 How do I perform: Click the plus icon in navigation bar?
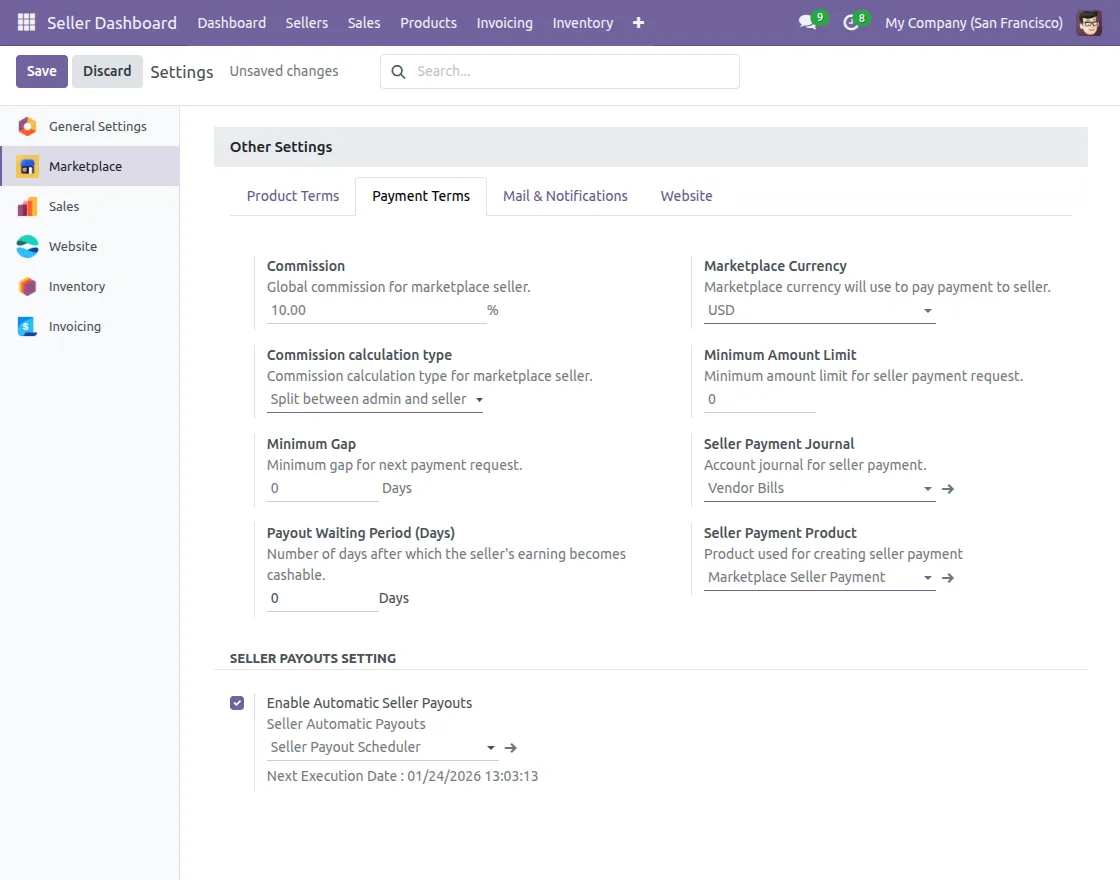pos(639,22)
